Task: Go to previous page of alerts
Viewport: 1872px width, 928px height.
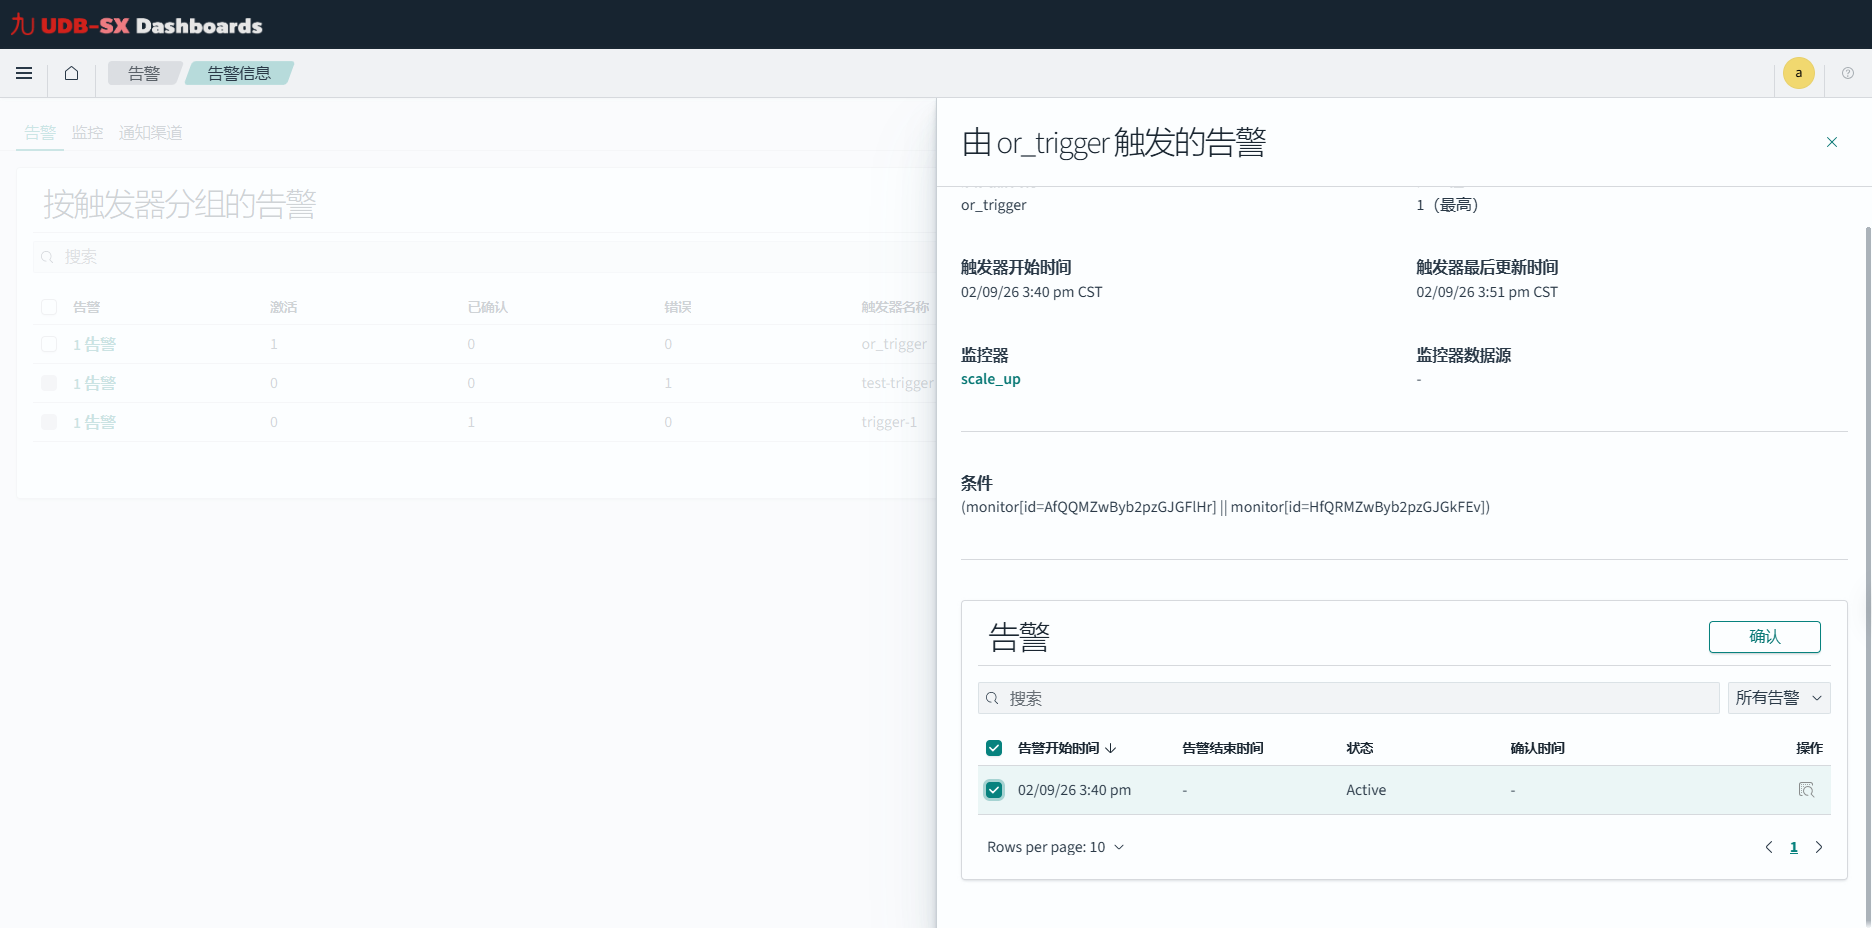Action: click(x=1768, y=847)
